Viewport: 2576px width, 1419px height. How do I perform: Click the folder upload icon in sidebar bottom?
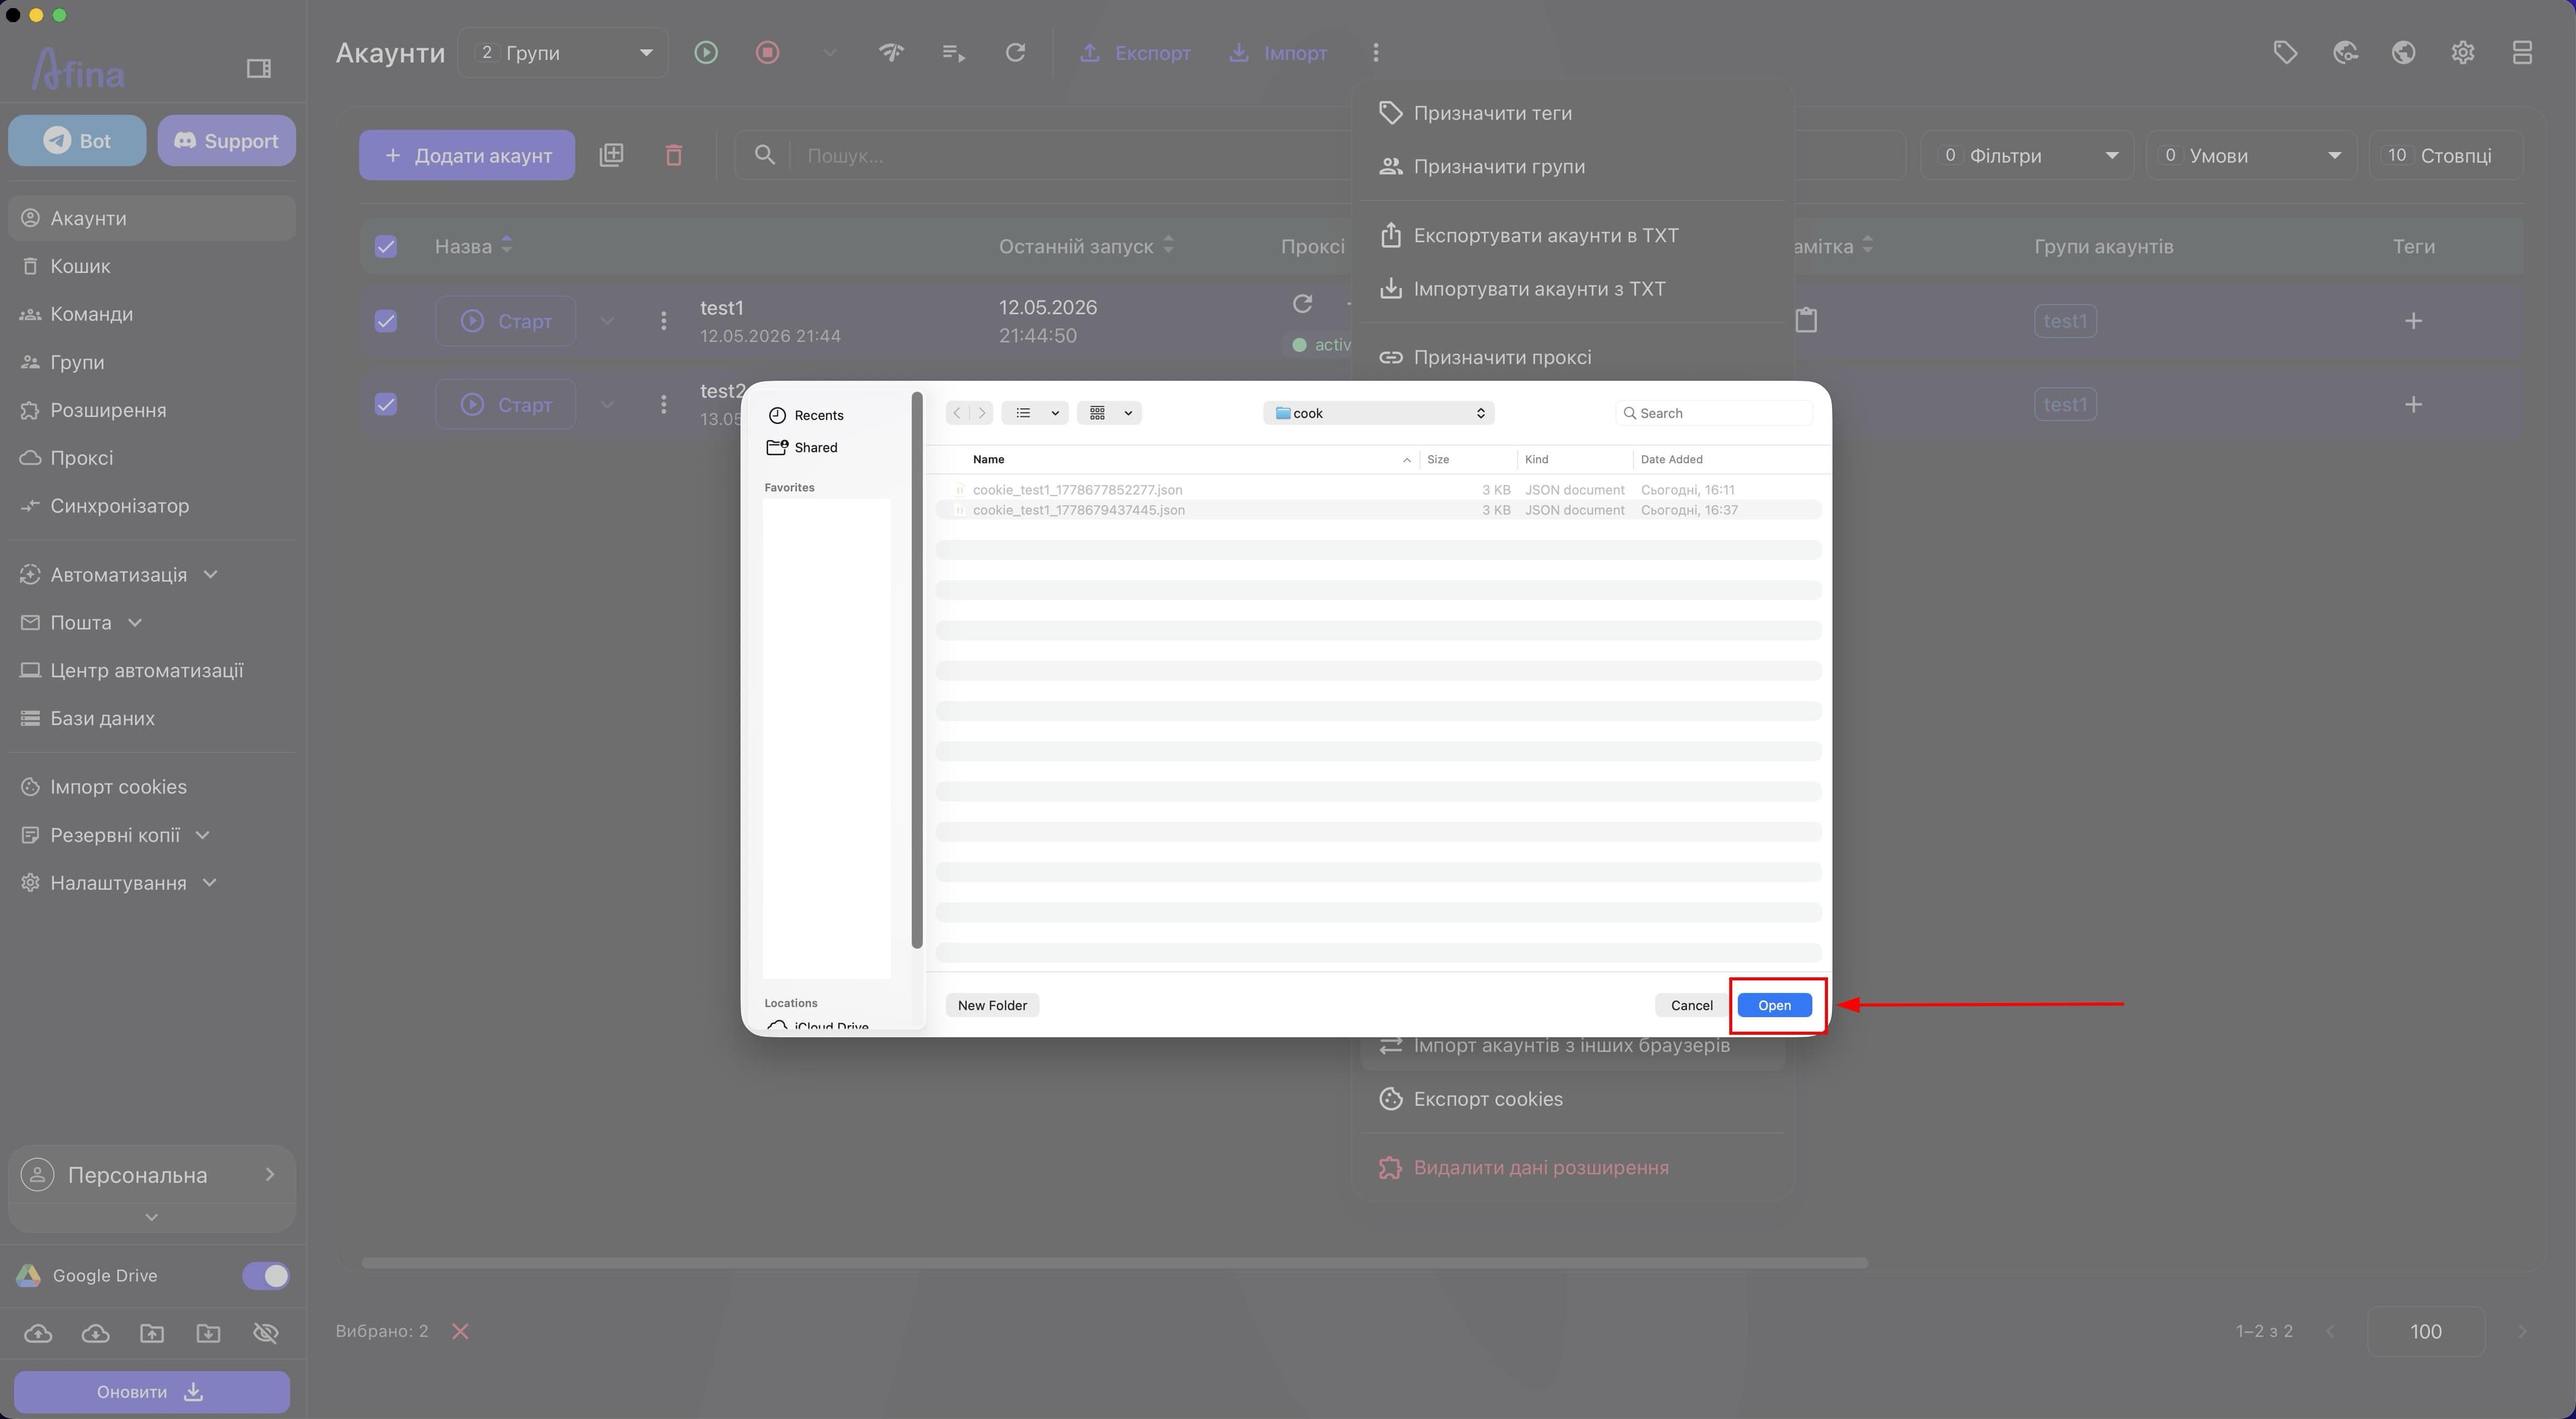point(152,1333)
